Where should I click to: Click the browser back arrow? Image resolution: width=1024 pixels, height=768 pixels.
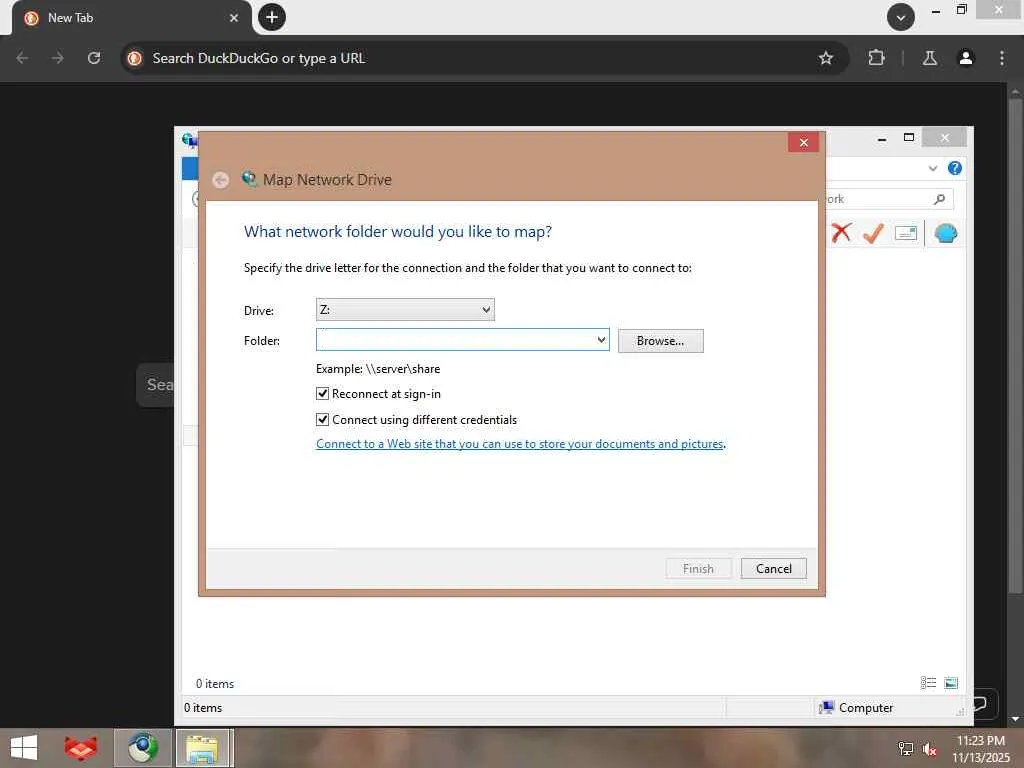pyautogui.click(x=23, y=58)
